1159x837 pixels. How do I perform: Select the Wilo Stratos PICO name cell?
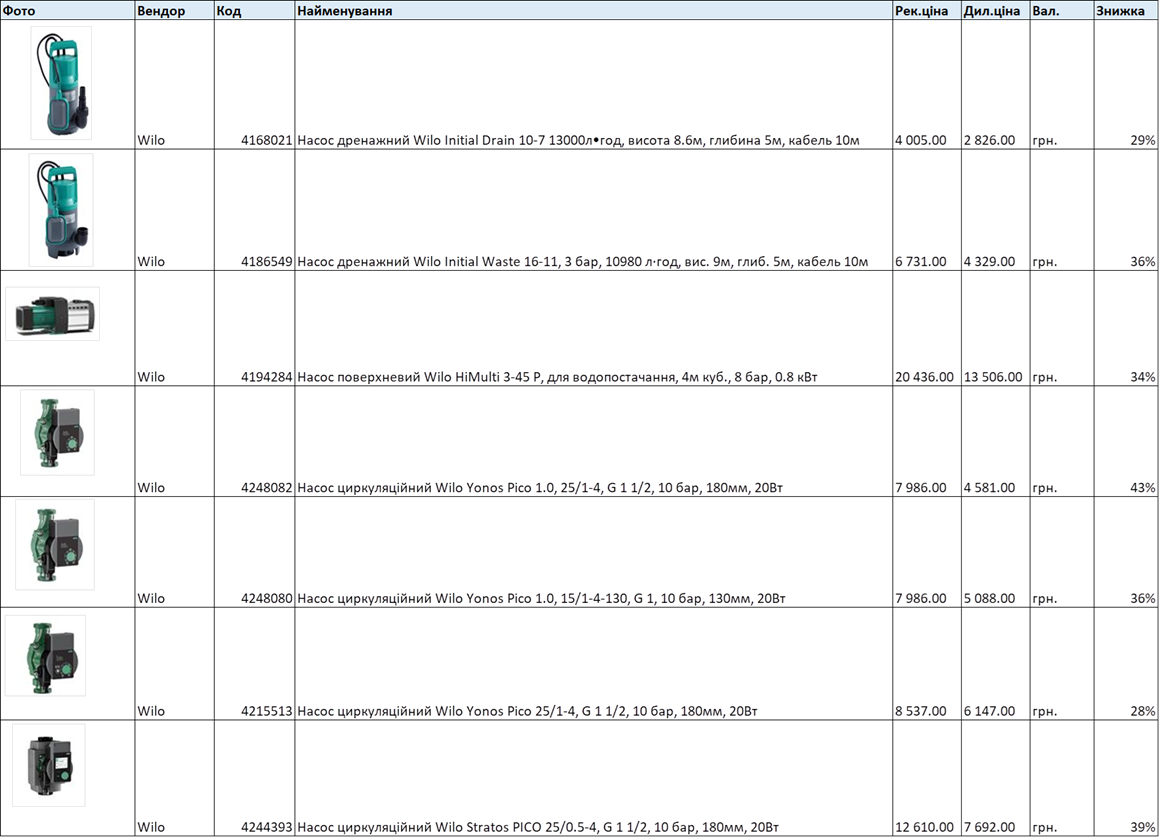click(x=538, y=827)
